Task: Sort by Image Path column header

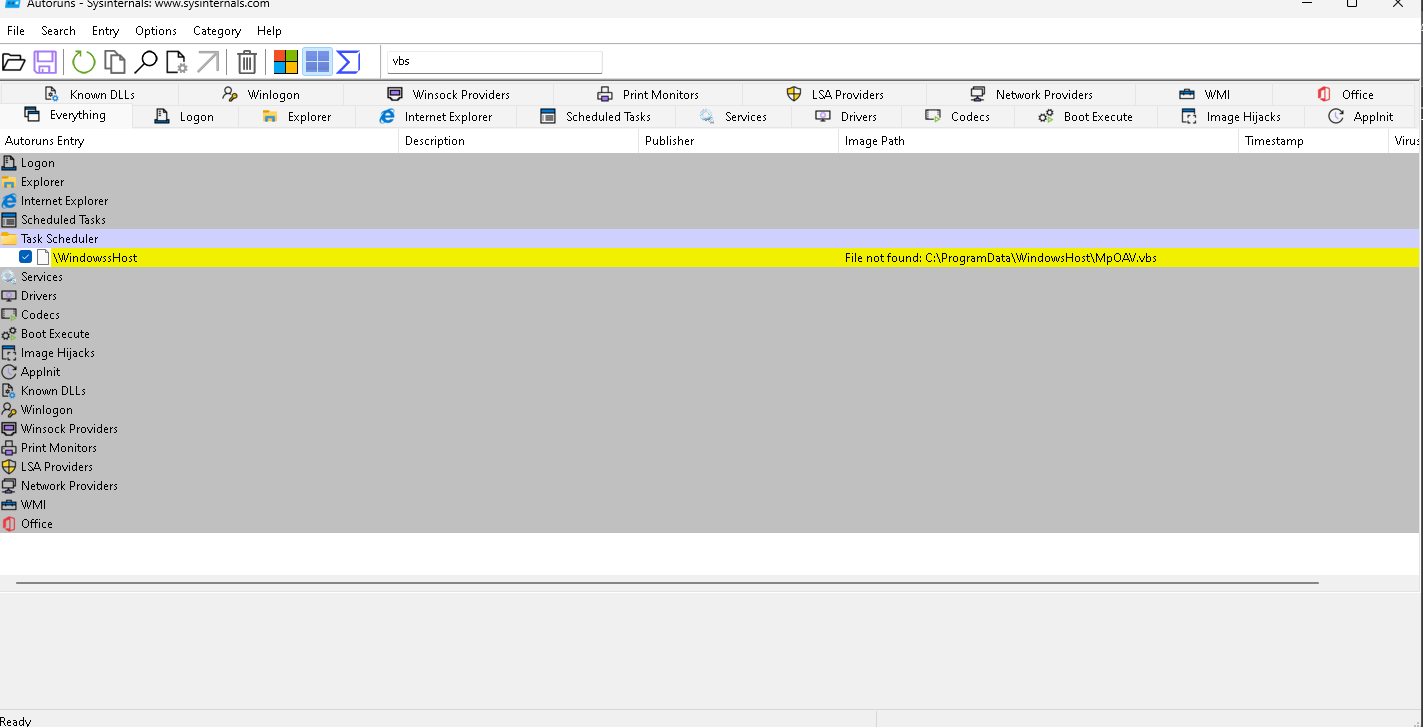Action: 1039,141
